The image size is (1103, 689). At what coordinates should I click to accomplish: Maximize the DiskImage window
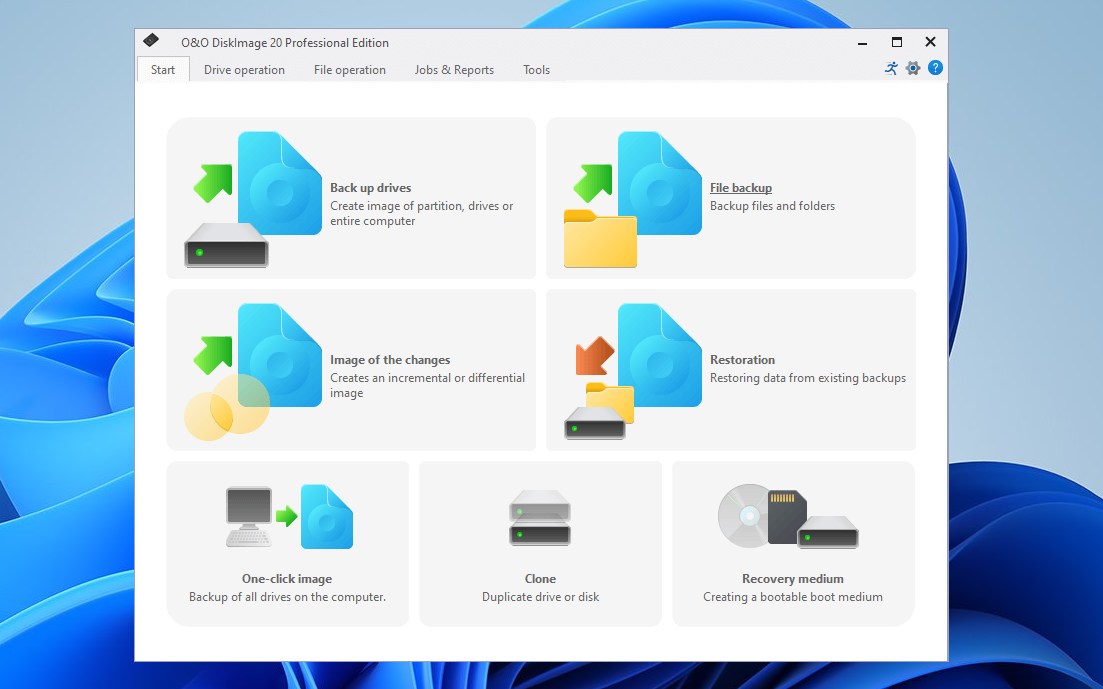(x=897, y=42)
